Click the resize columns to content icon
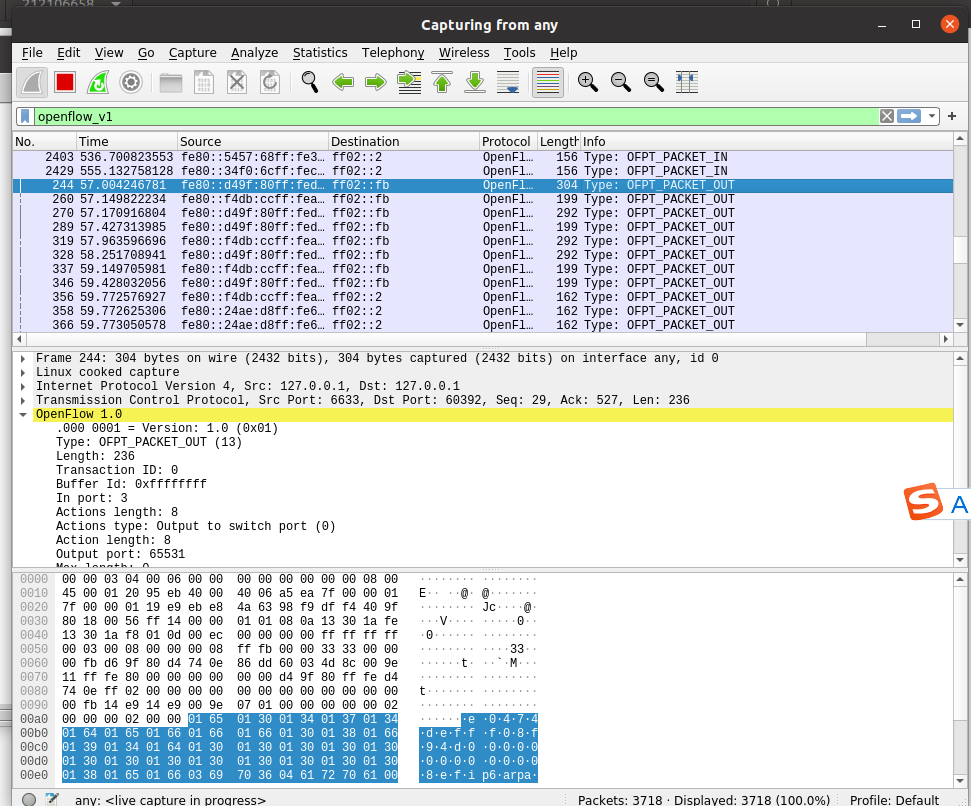This screenshot has width=971, height=806. pyautogui.click(x=687, y=82)
